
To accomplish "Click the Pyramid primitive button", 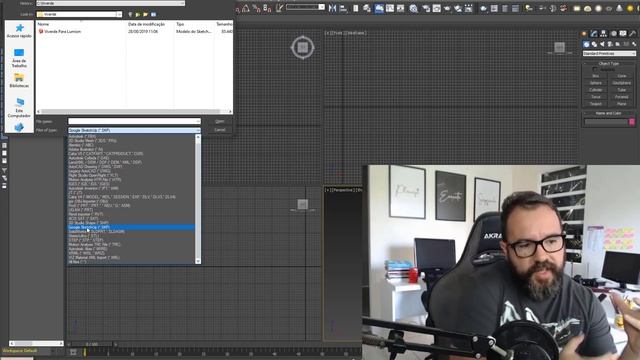I will (621, 97).
